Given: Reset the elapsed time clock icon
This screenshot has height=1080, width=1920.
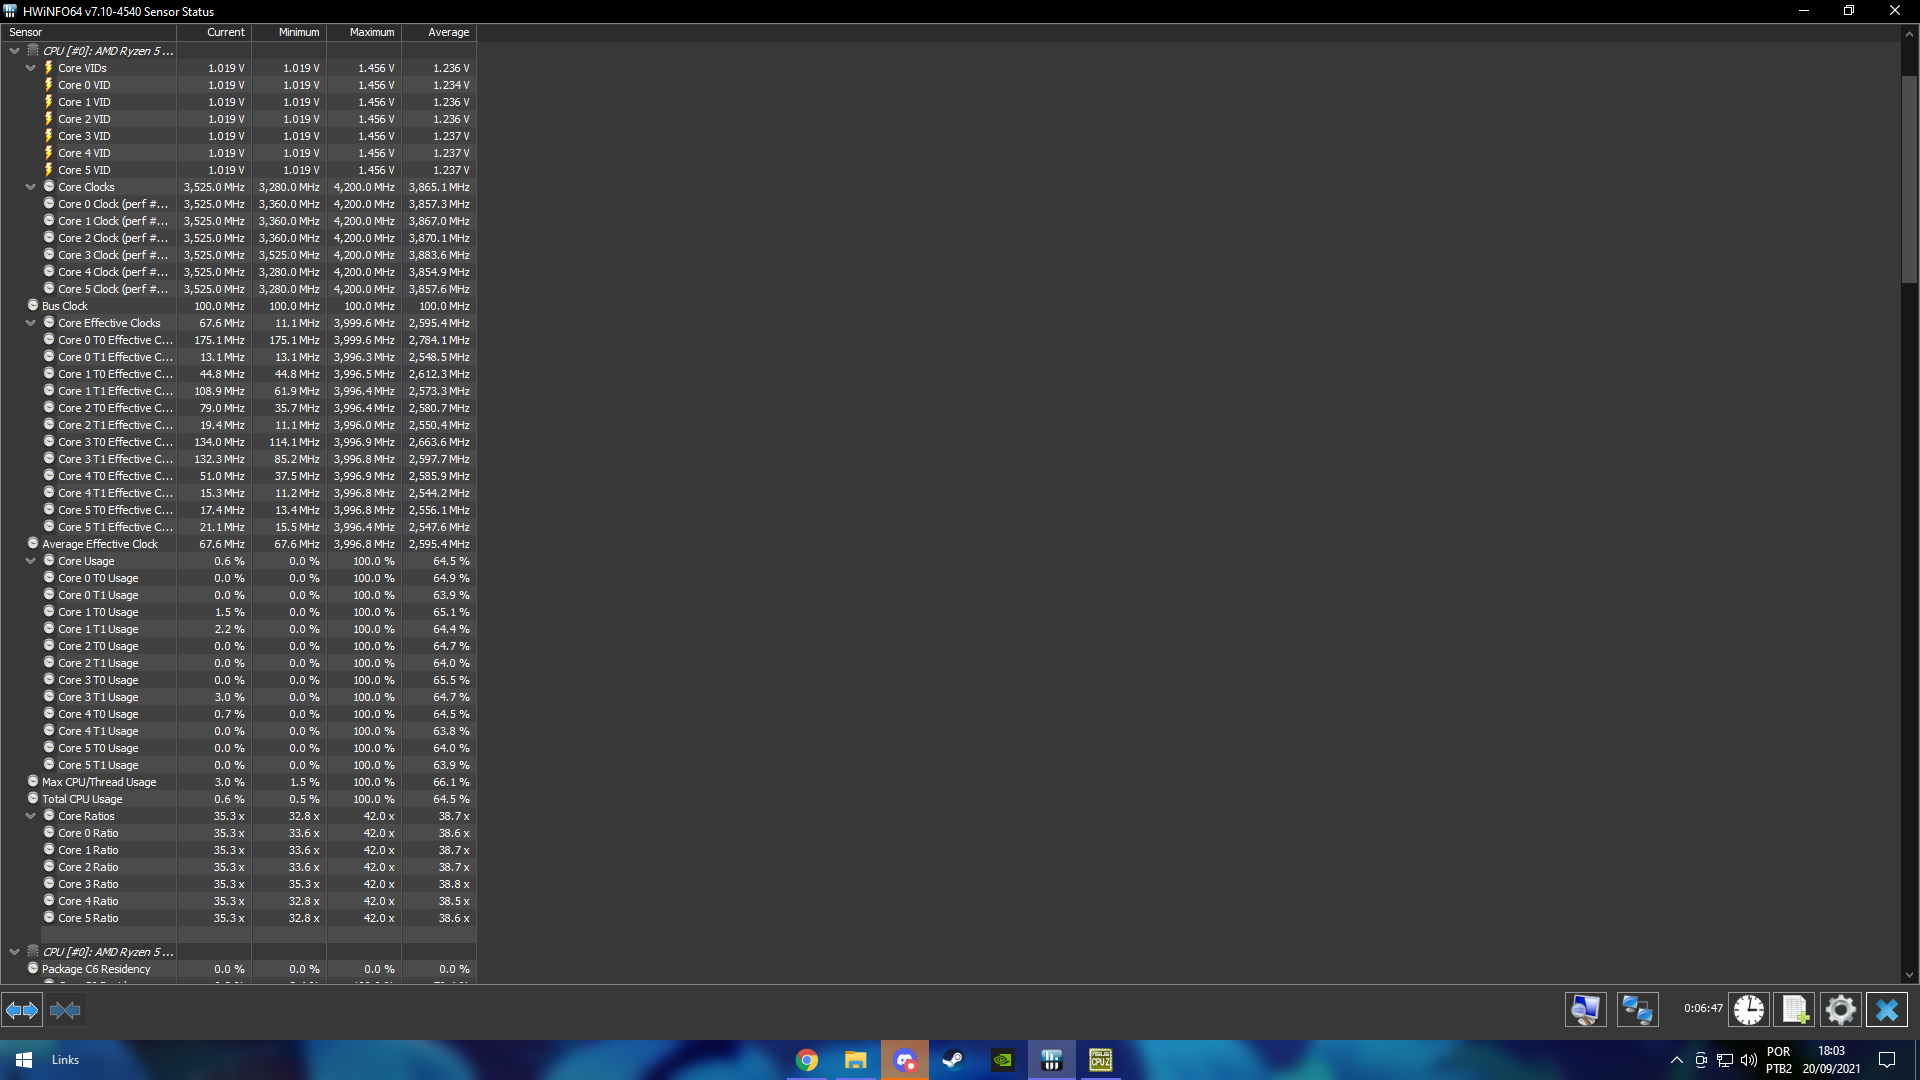Looking at the screenshot, I should (x=1748, y=1010).
